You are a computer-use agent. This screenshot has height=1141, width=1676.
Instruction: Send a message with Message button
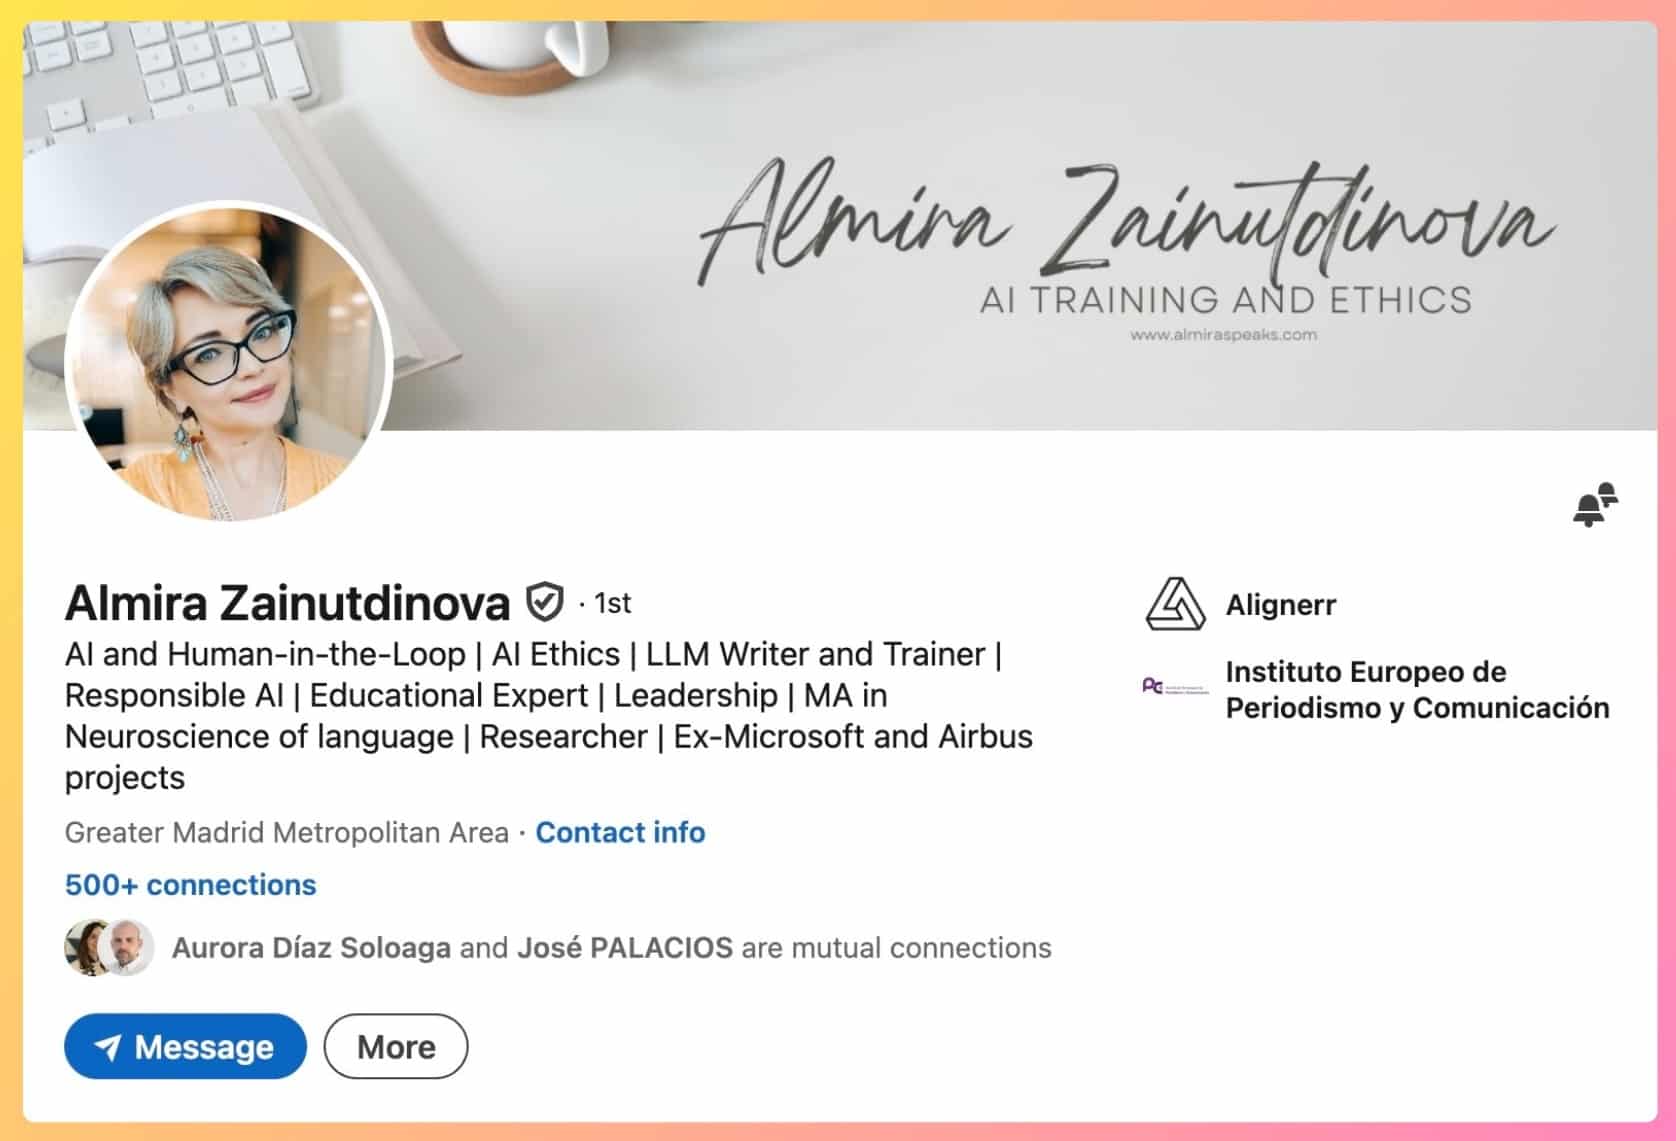tap(185, 1047)
